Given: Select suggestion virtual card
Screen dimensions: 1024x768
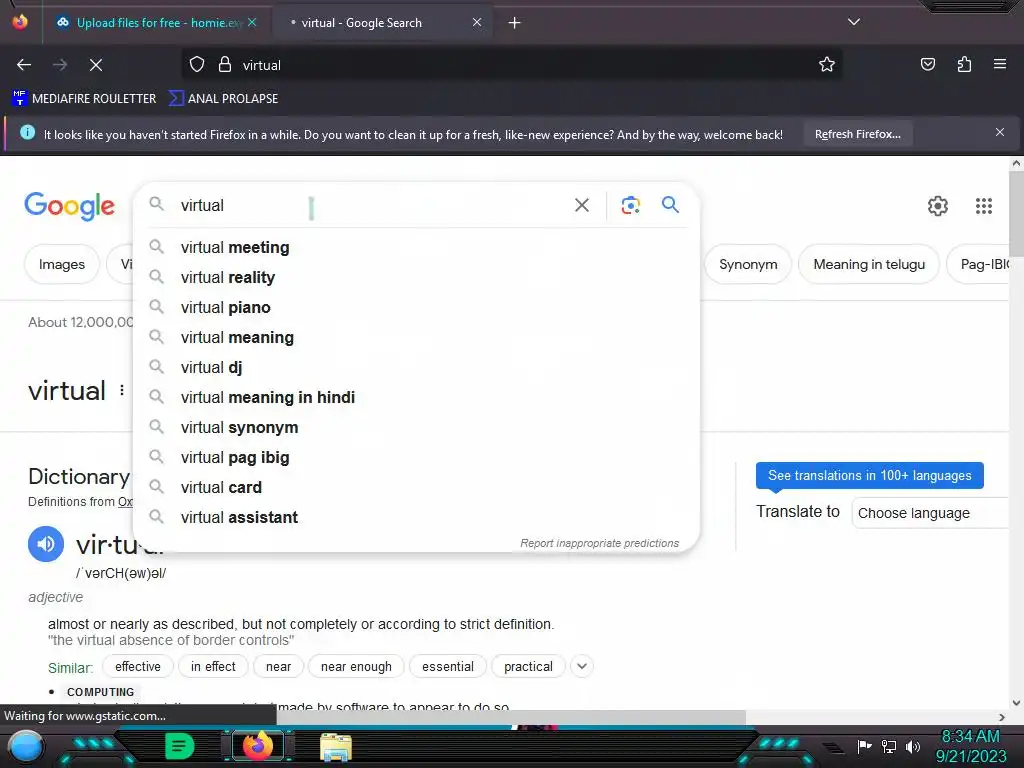Looking at the screenshot, I should tap(416, 488).
